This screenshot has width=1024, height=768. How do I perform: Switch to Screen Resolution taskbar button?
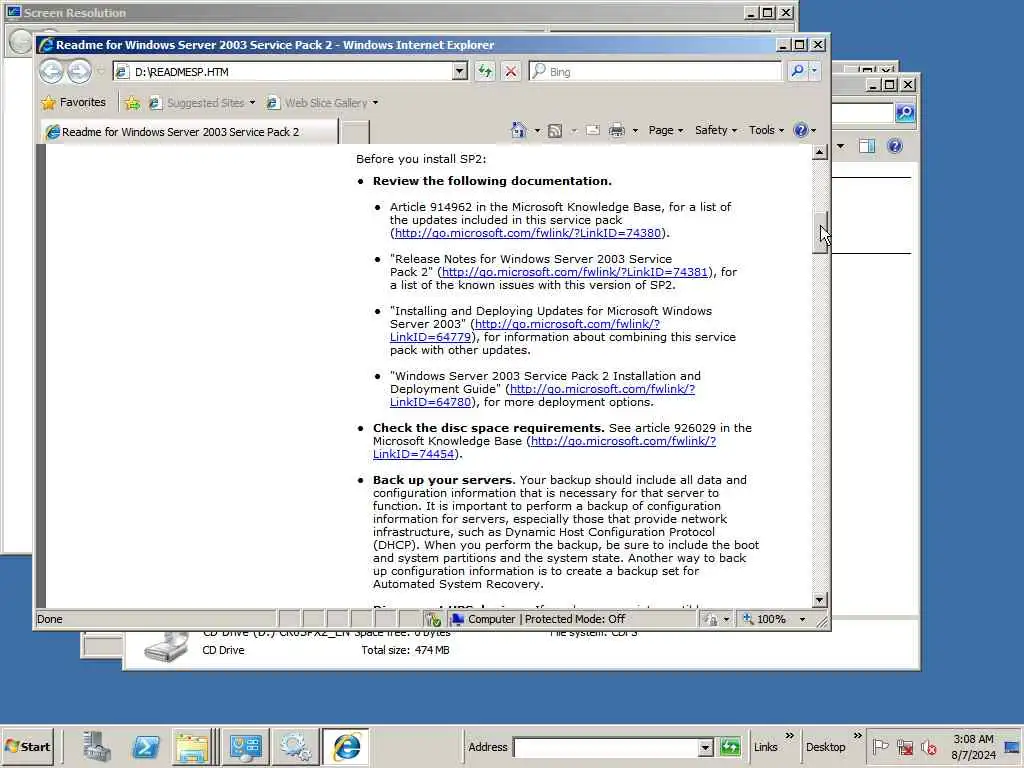(x=246, y=746)
